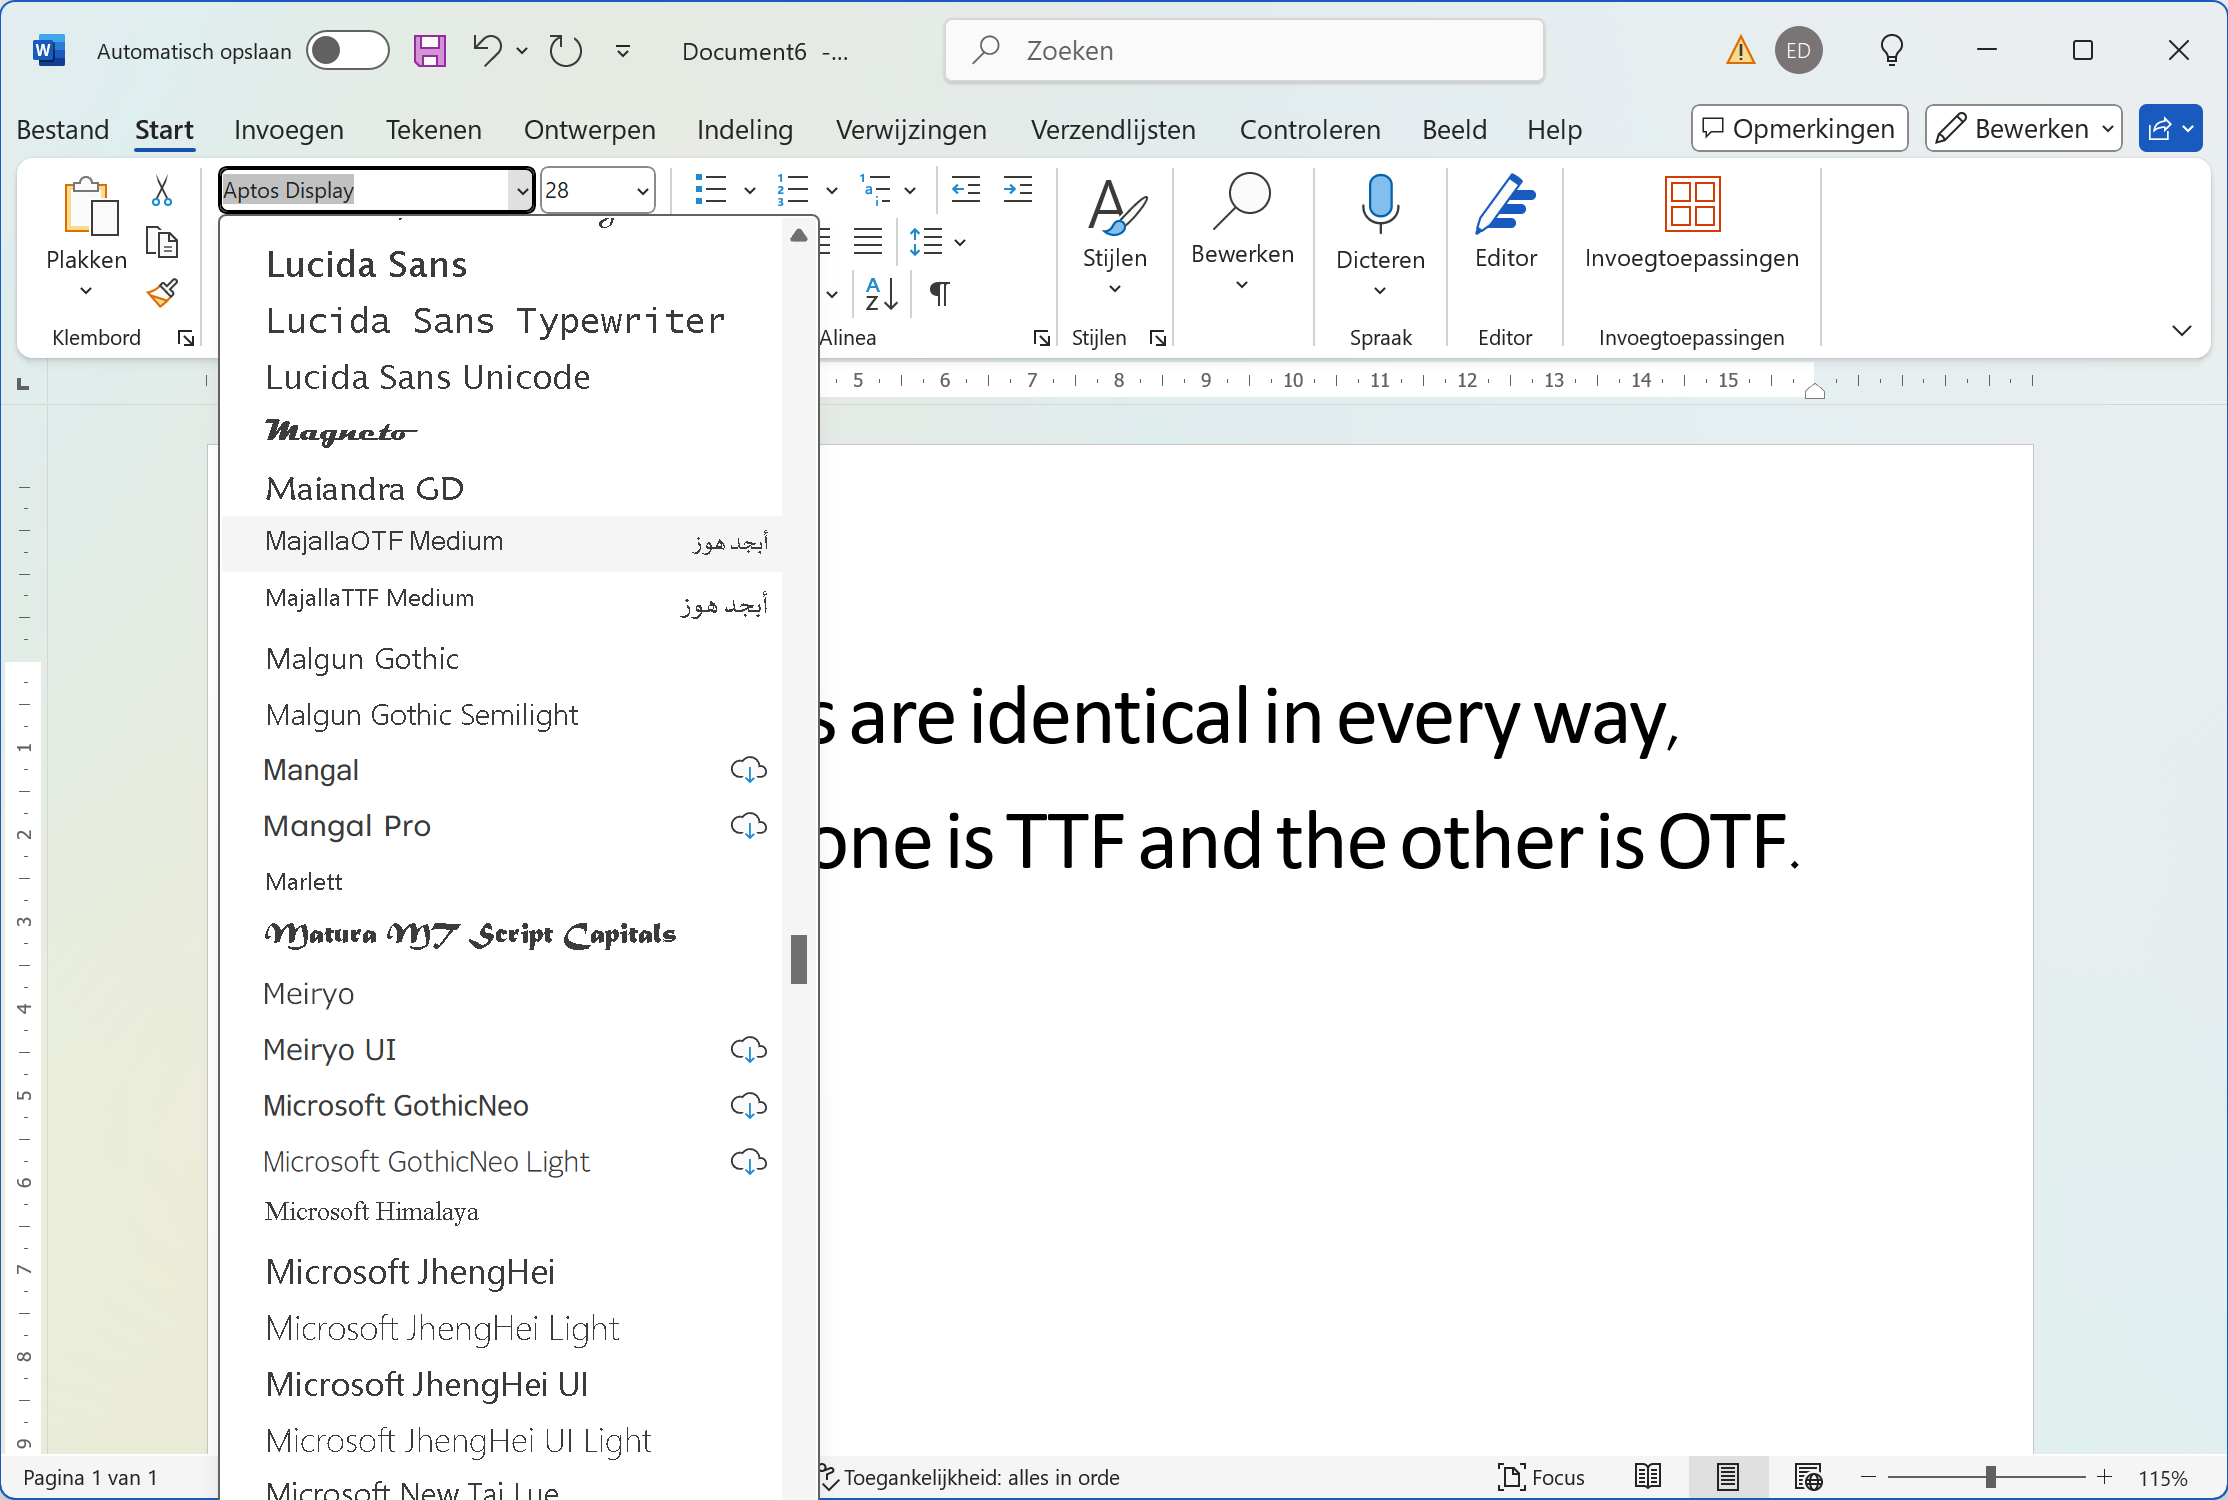Switch to Read Mode view
The image size is (2228, 1500).
[x=1648, y=1477]
